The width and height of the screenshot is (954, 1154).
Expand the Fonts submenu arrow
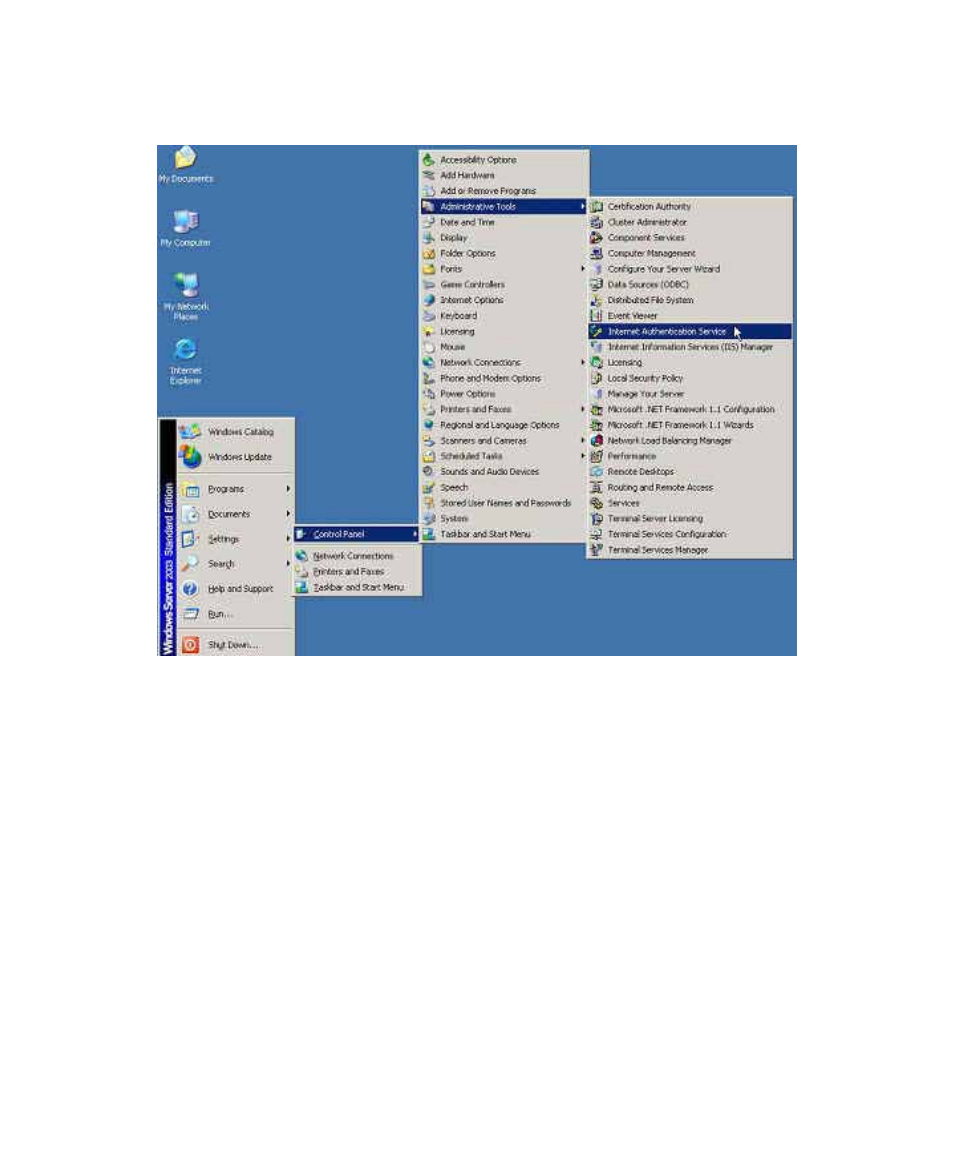(582, 269)
